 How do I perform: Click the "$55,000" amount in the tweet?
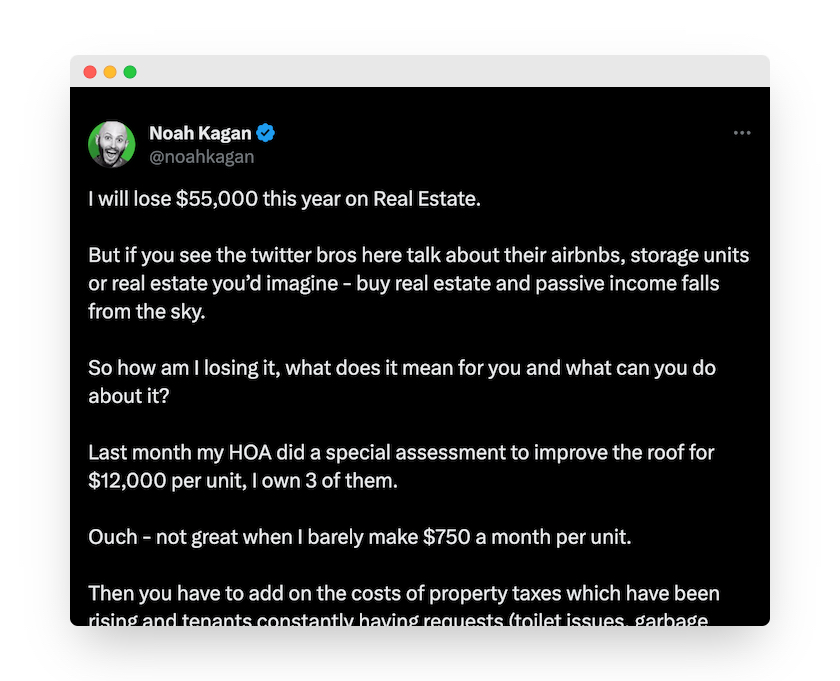(x=216, y=198)
